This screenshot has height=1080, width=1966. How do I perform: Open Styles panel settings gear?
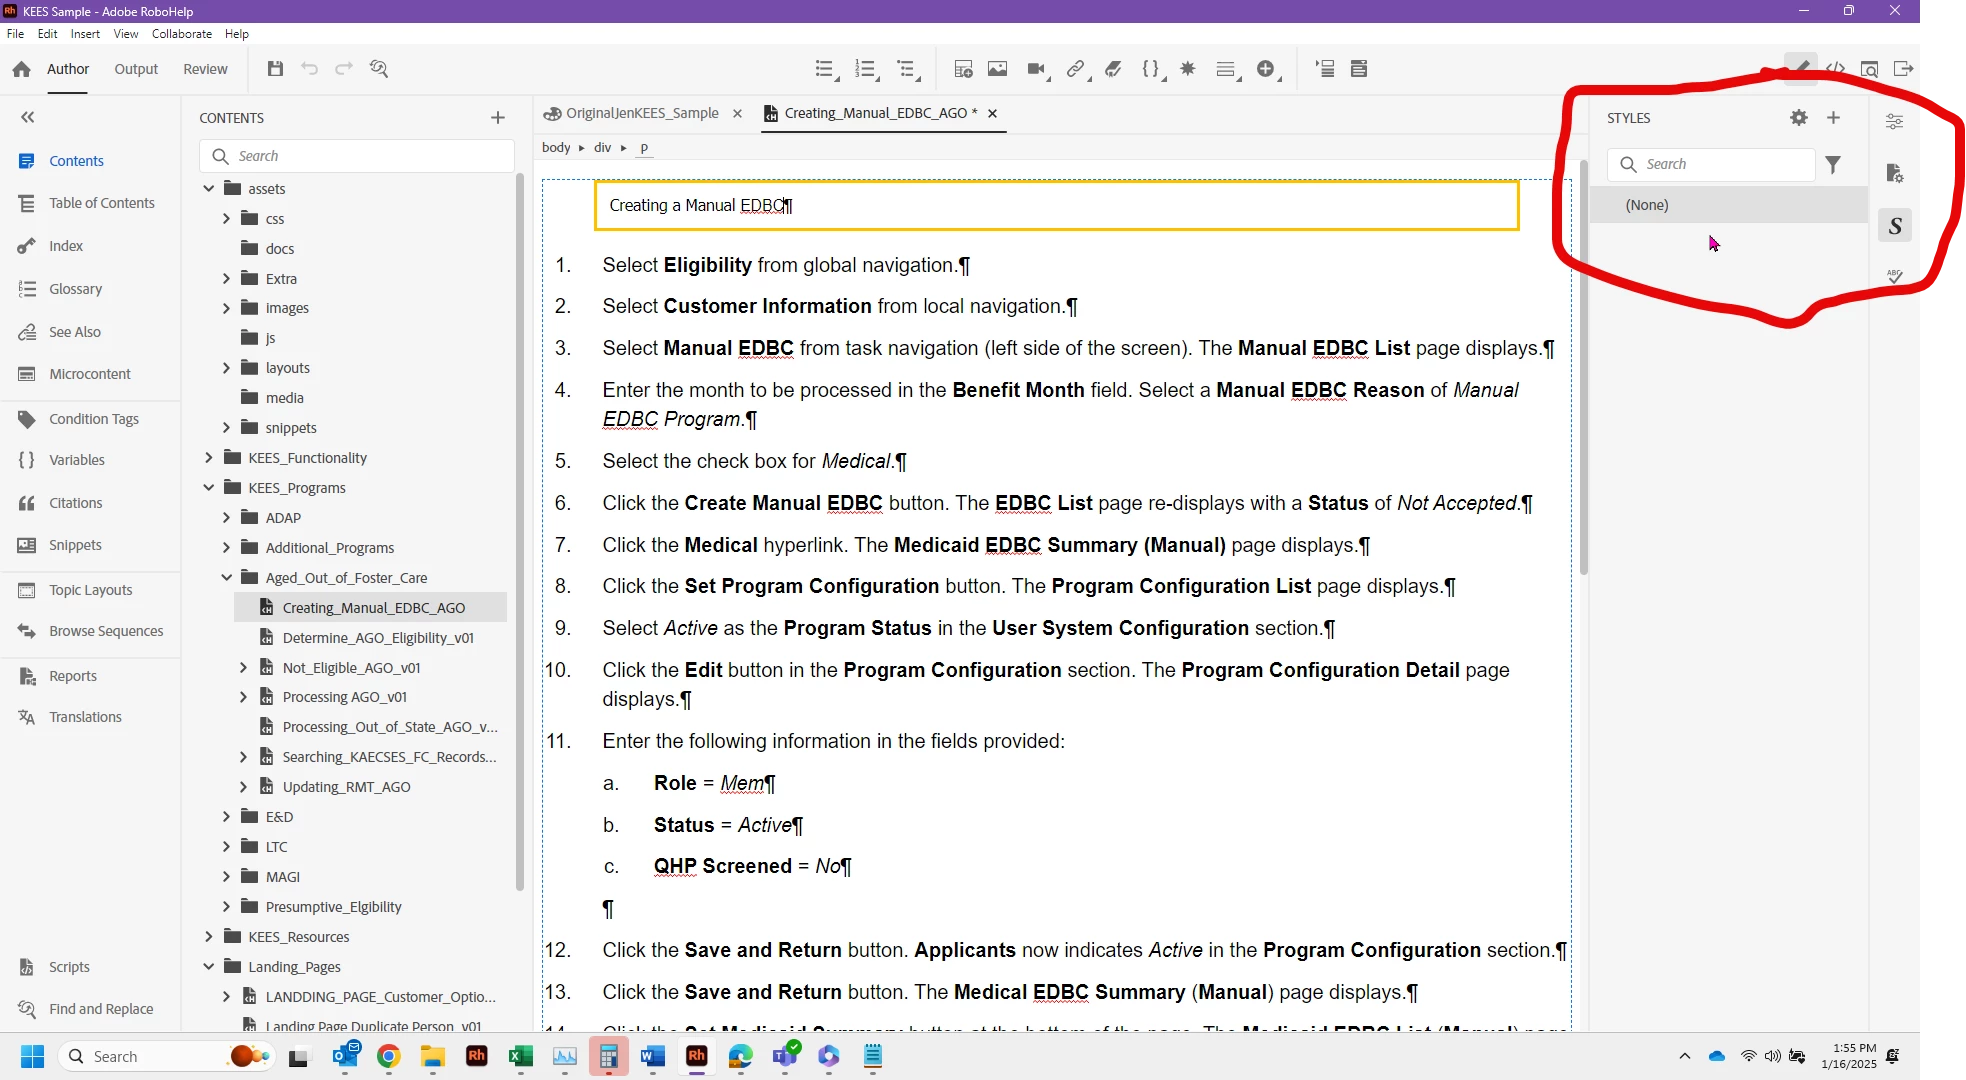coord(1798,118)
